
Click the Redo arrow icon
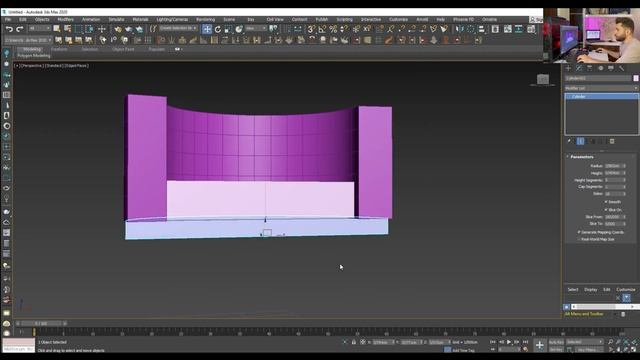coord(19,29)
